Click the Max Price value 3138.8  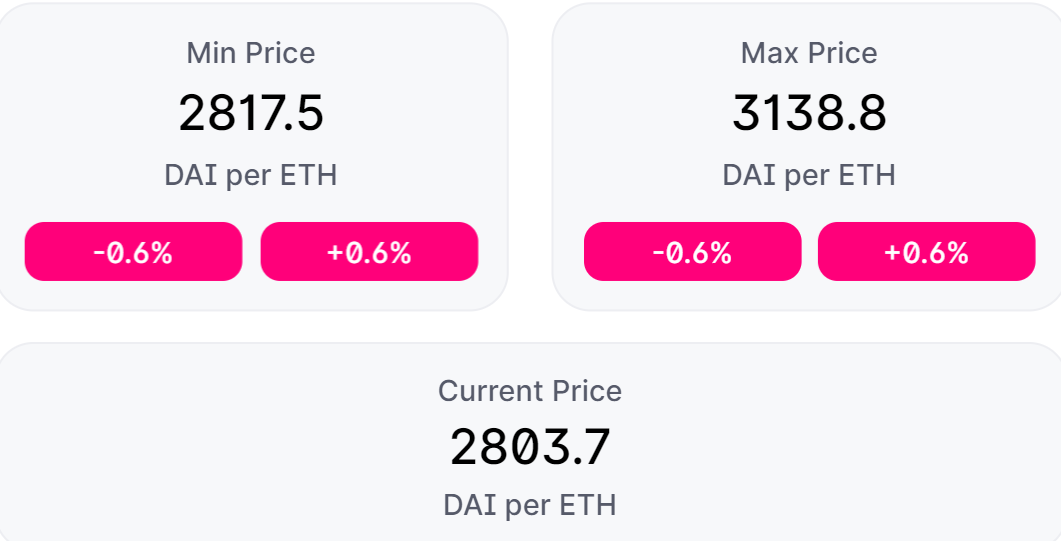point(809,113)
